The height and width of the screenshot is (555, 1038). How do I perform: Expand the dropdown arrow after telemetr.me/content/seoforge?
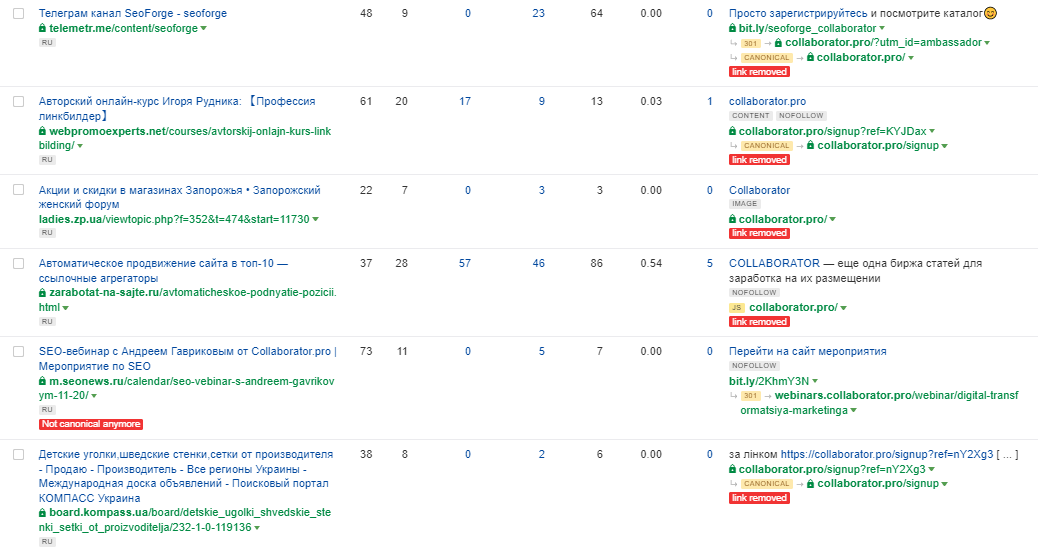pyautogui.click(x=204, y=29)
